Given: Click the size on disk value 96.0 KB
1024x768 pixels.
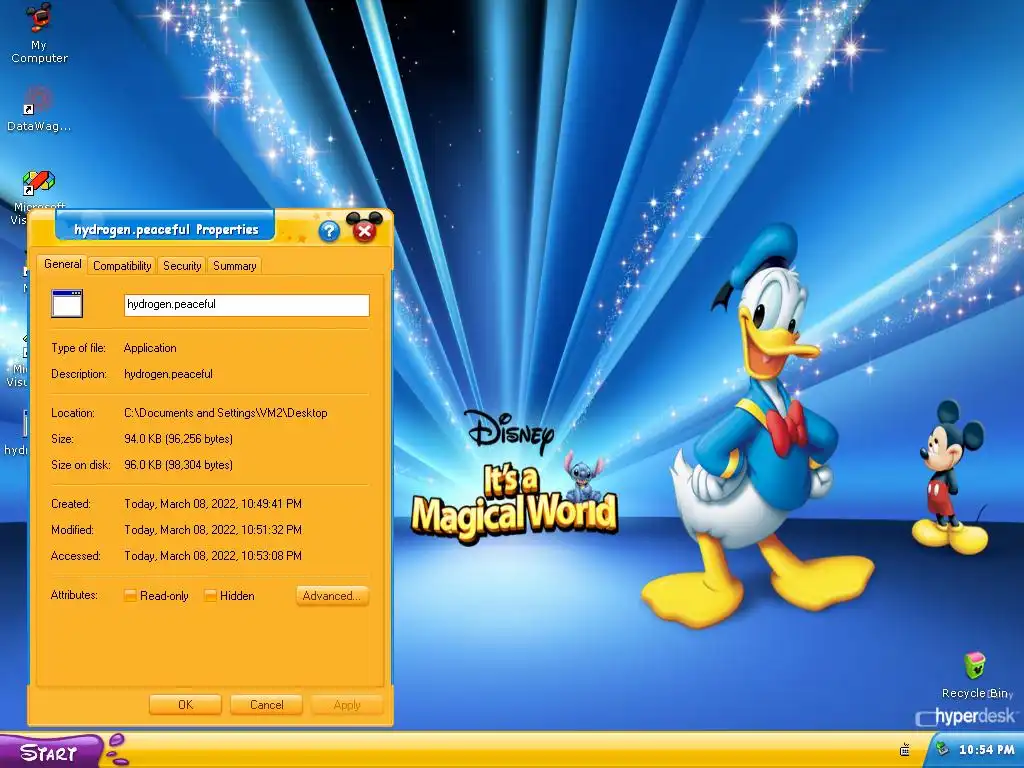Looking at the screenshot, I should point(178,465).
